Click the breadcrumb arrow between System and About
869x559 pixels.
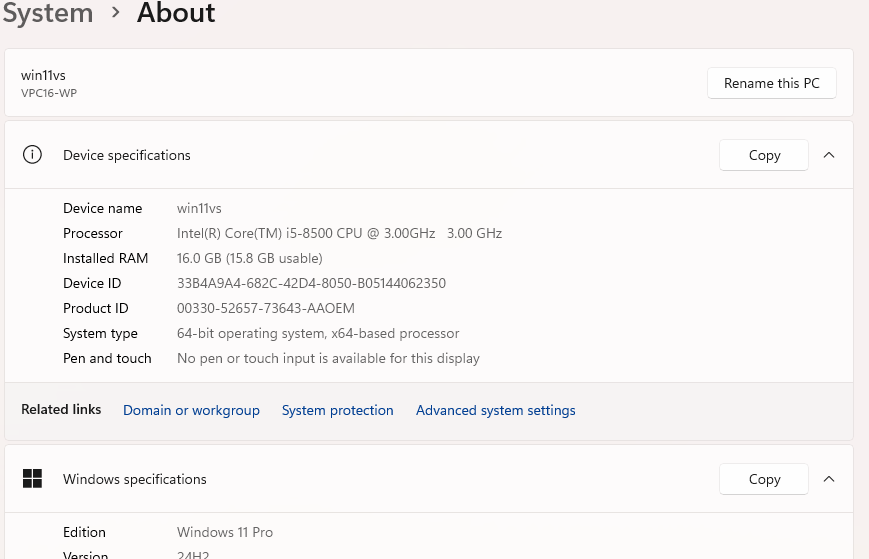pos(115,12)
